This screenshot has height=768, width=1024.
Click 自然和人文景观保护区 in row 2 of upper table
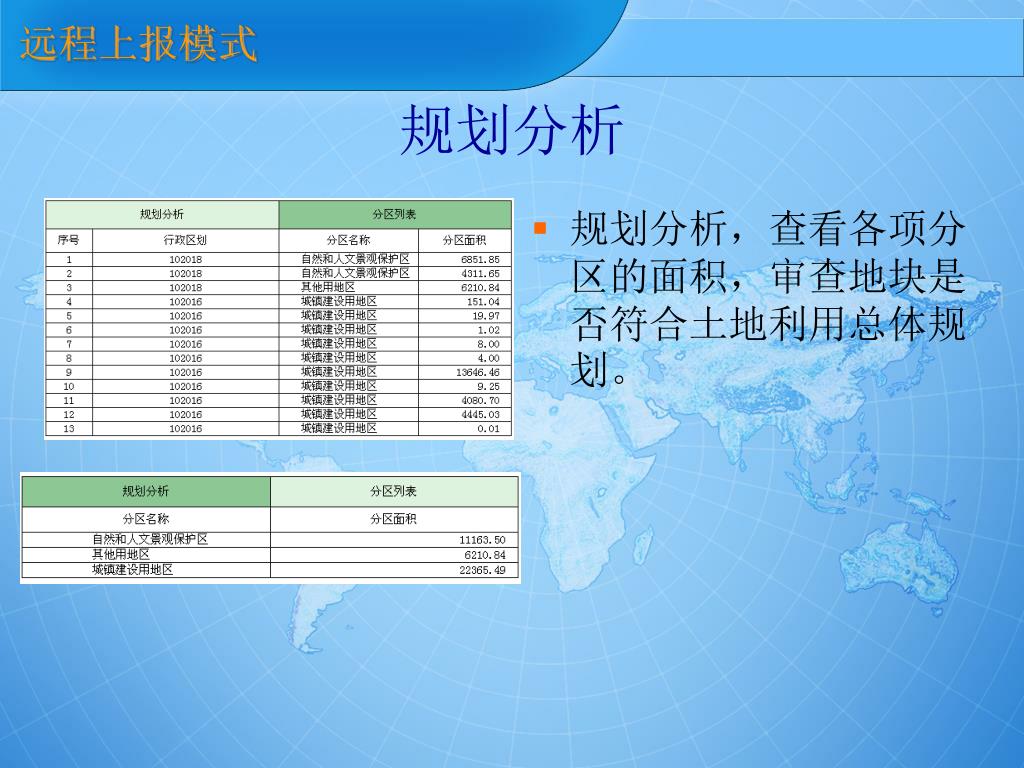pos(355,273)
